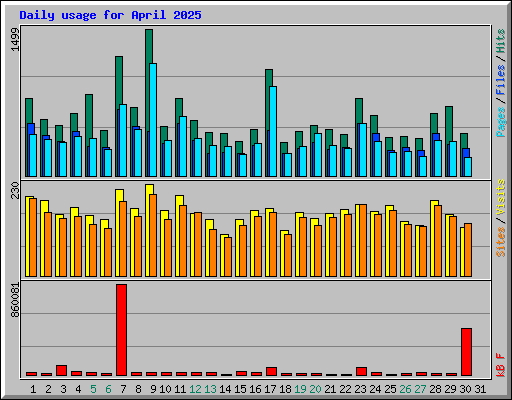Select green weekend day 19 label

(x=300, y=389)
